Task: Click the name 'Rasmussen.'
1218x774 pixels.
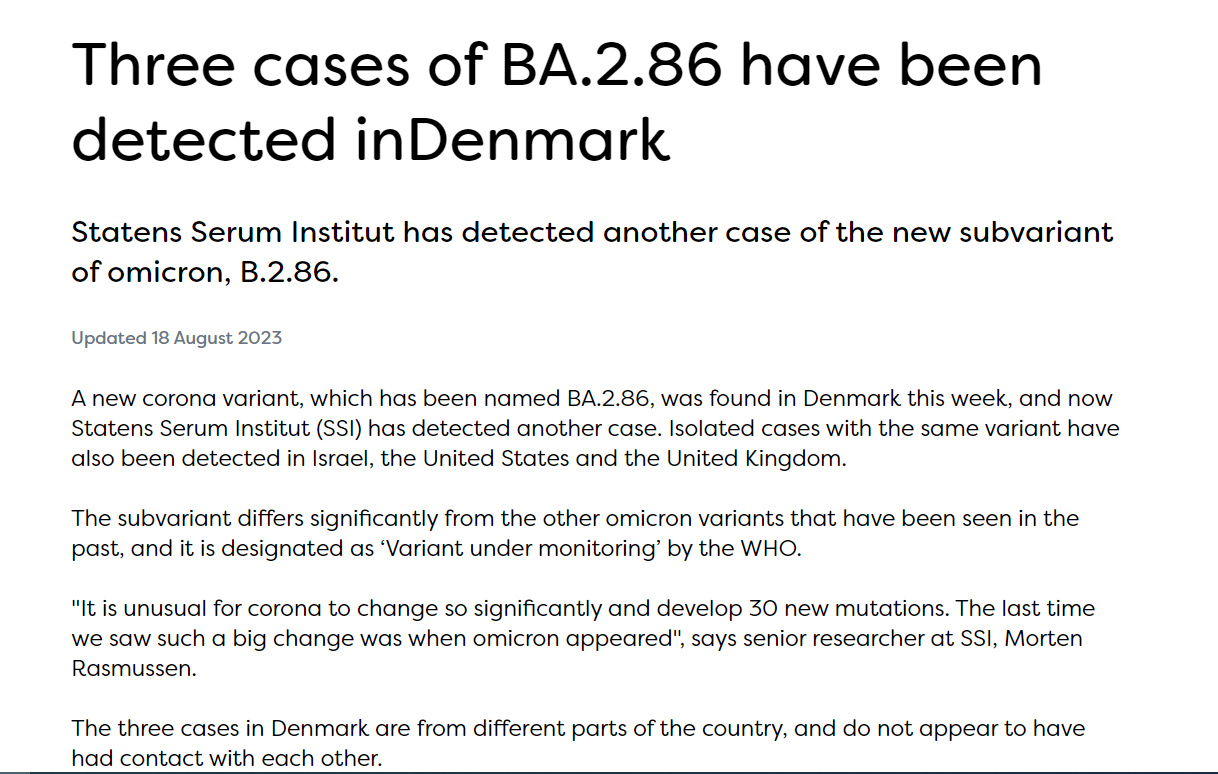Action: click(x=134, y=669)
